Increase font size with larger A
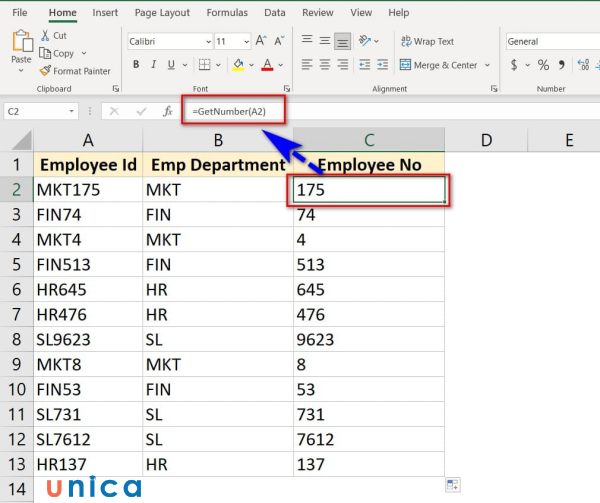Viewport: 600px width, 503px height. pyautogui.click(x=261, y=41)
